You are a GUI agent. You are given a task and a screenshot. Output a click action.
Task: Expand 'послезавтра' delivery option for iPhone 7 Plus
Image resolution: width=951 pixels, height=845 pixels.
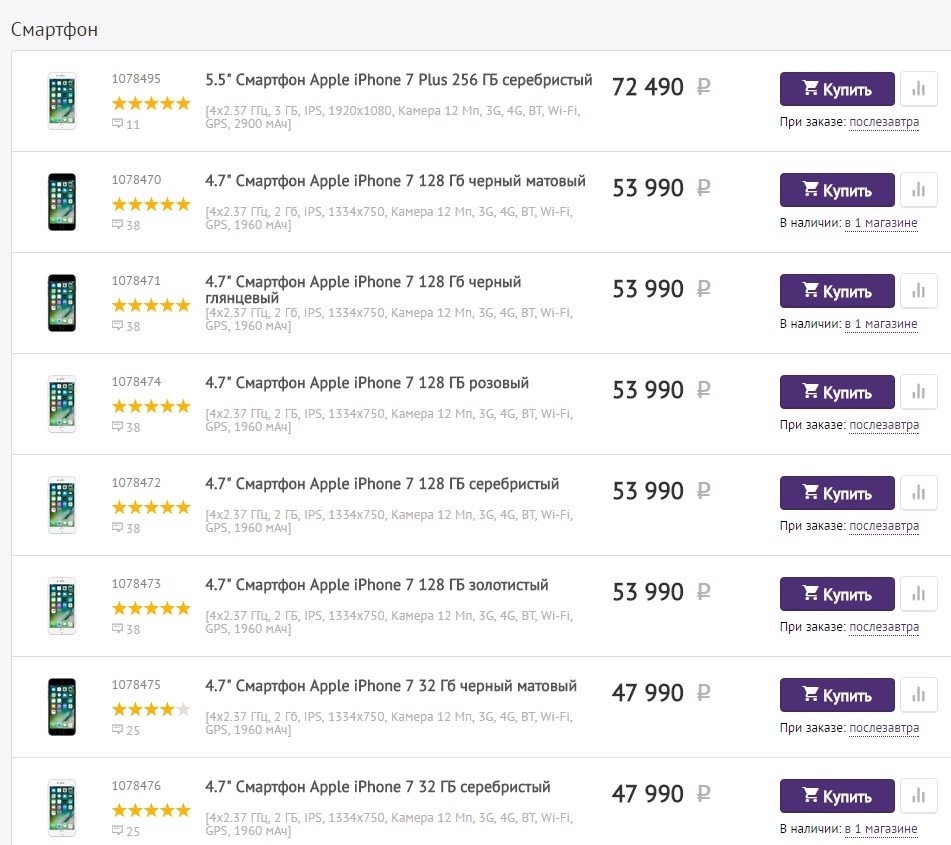point(883,122)
